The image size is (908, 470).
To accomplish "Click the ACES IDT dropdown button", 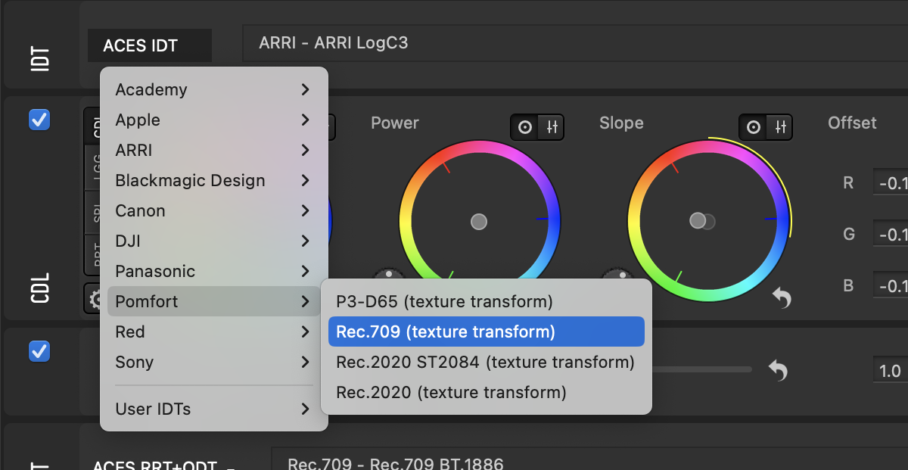I will click(149, 46).
